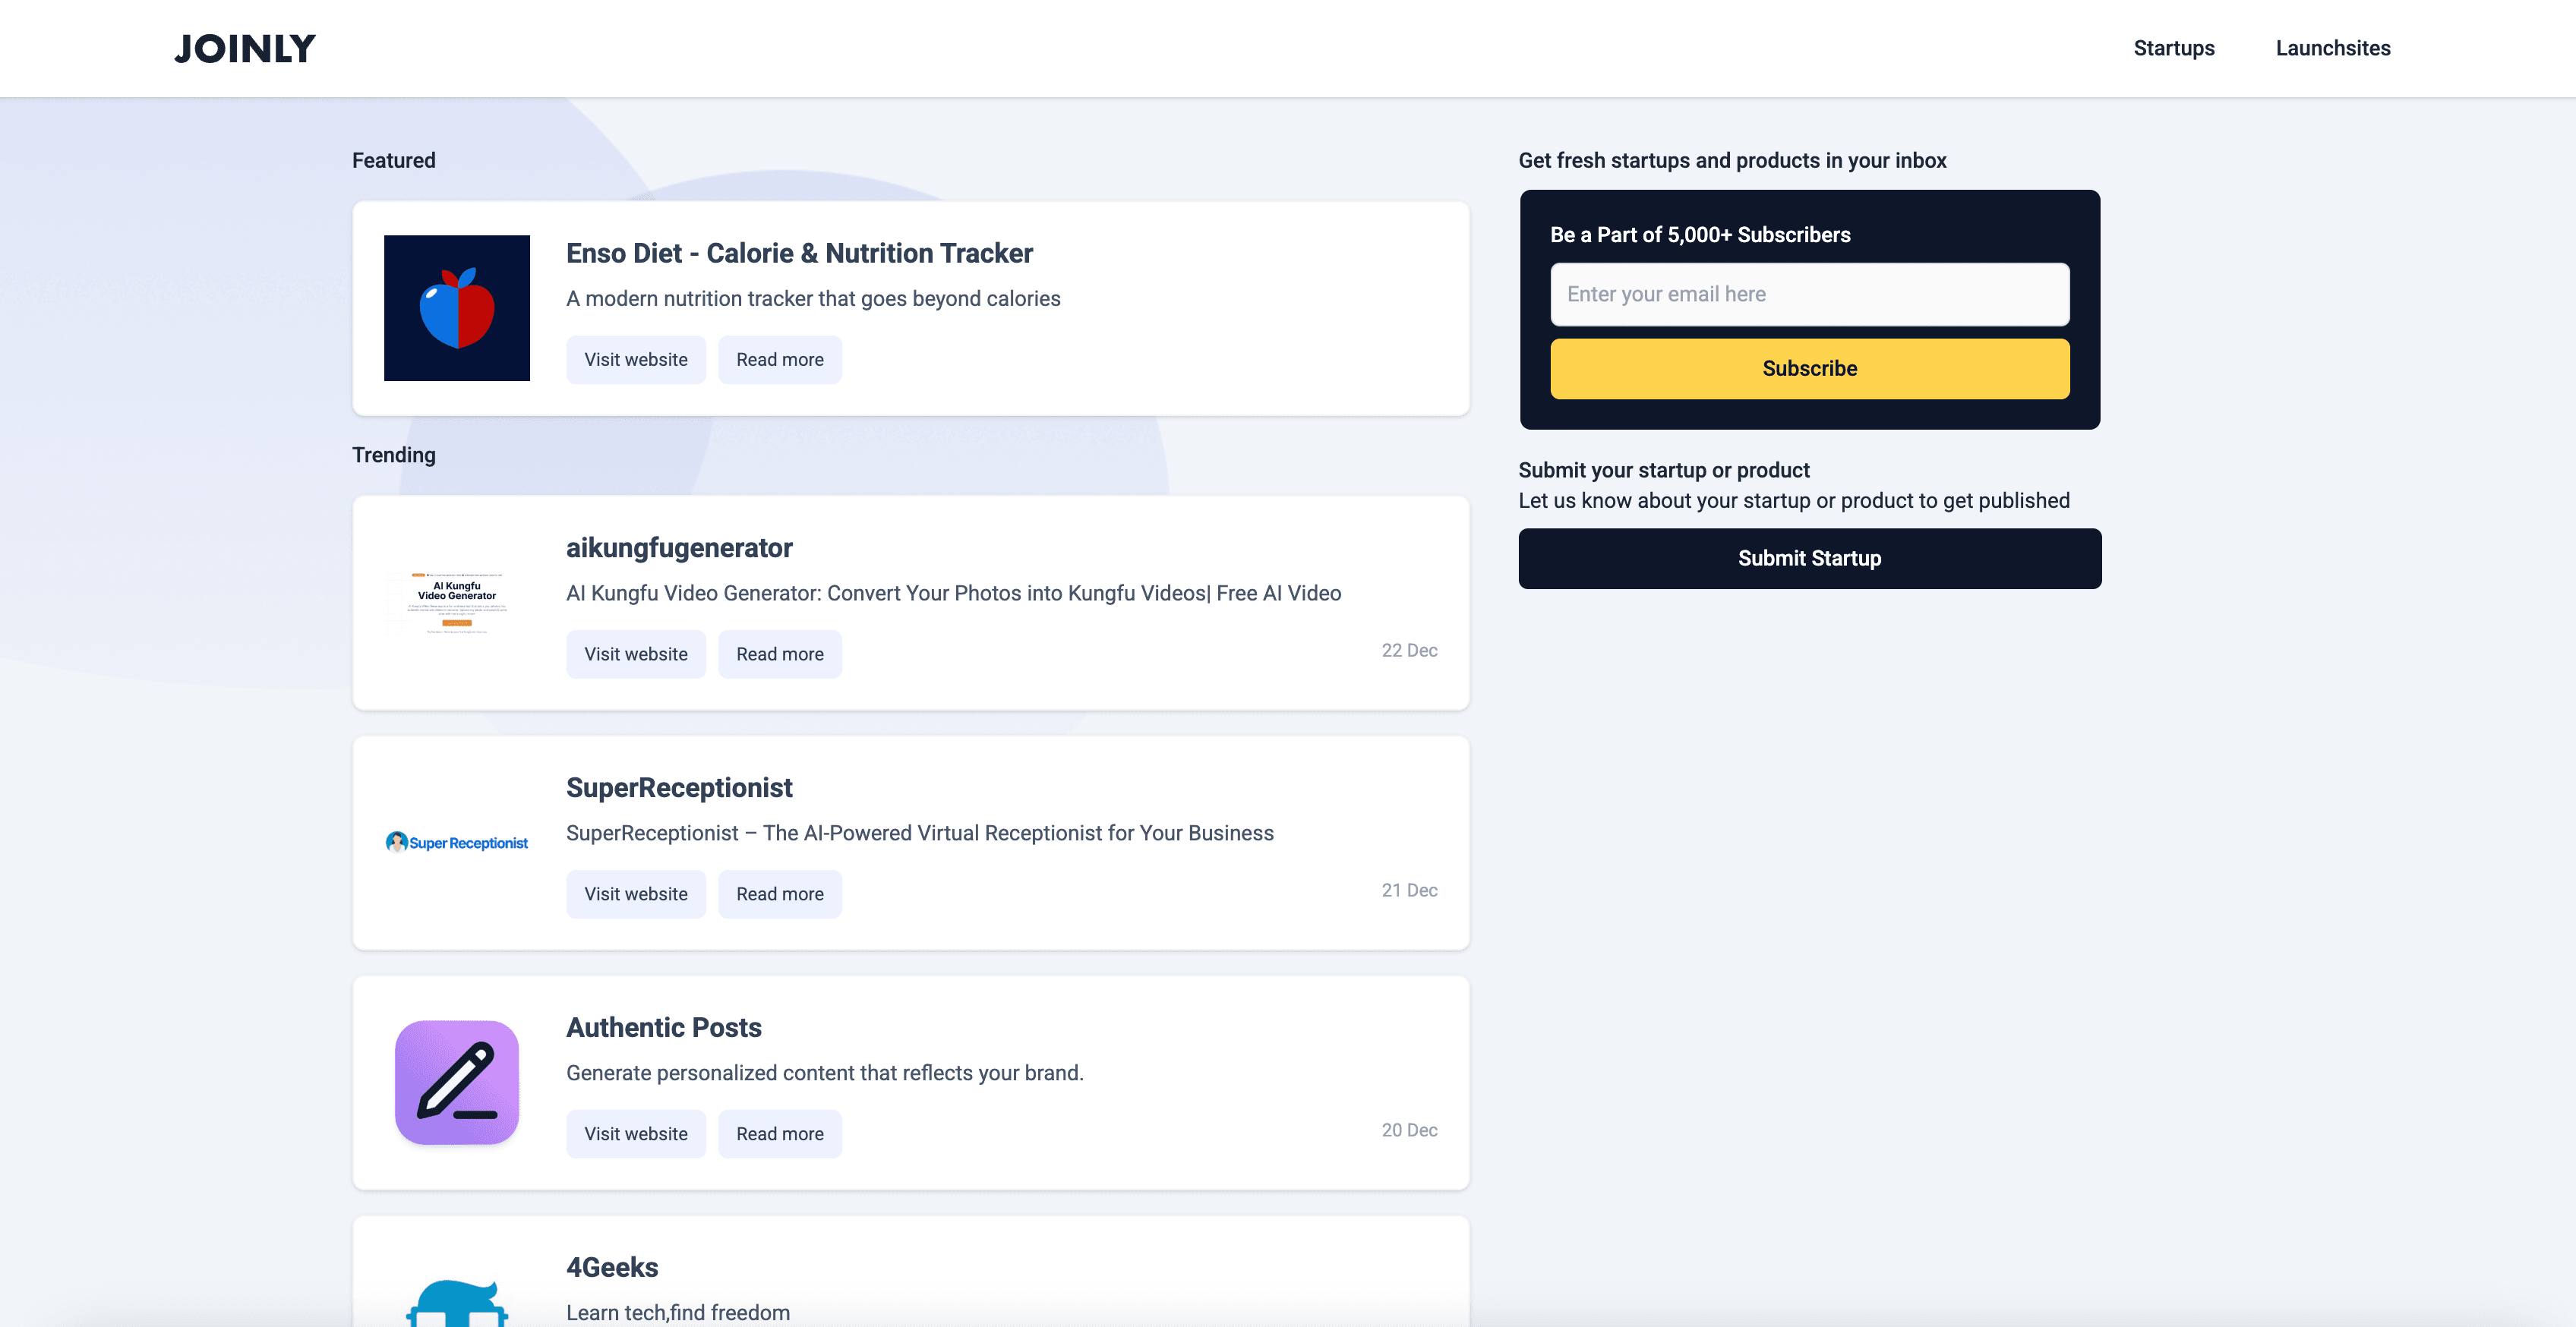Image resolution: width=2576 pixels, height=1327 pixels.
Task: Click the JOINLY logo
Action: 245,49
